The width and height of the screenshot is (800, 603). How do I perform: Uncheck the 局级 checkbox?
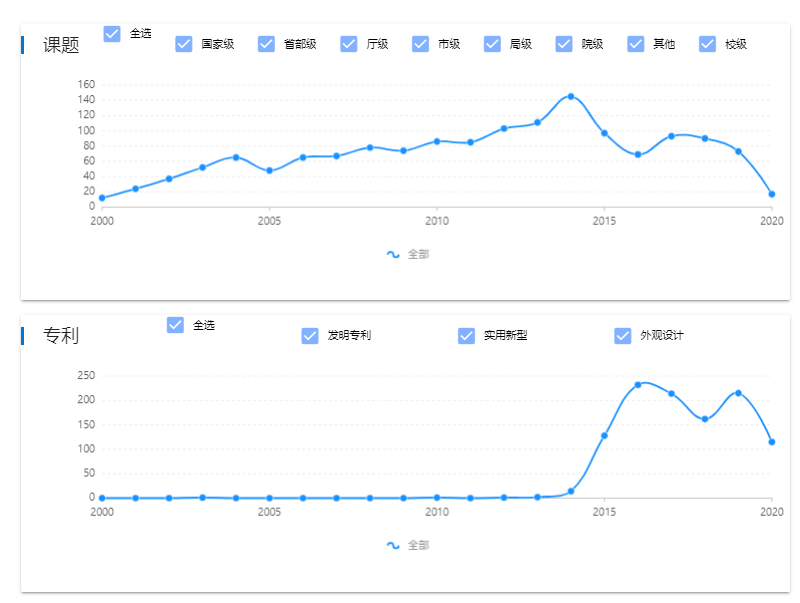[492, 44]
